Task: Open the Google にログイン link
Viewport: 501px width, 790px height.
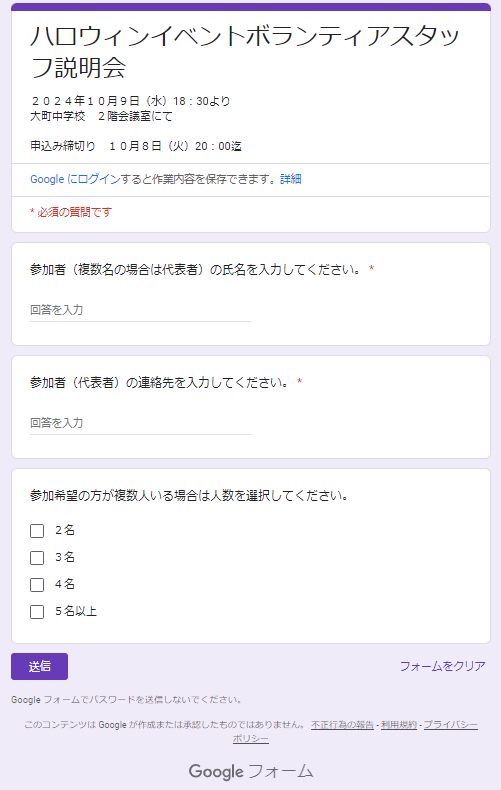Action: click(x=75, y=179)
